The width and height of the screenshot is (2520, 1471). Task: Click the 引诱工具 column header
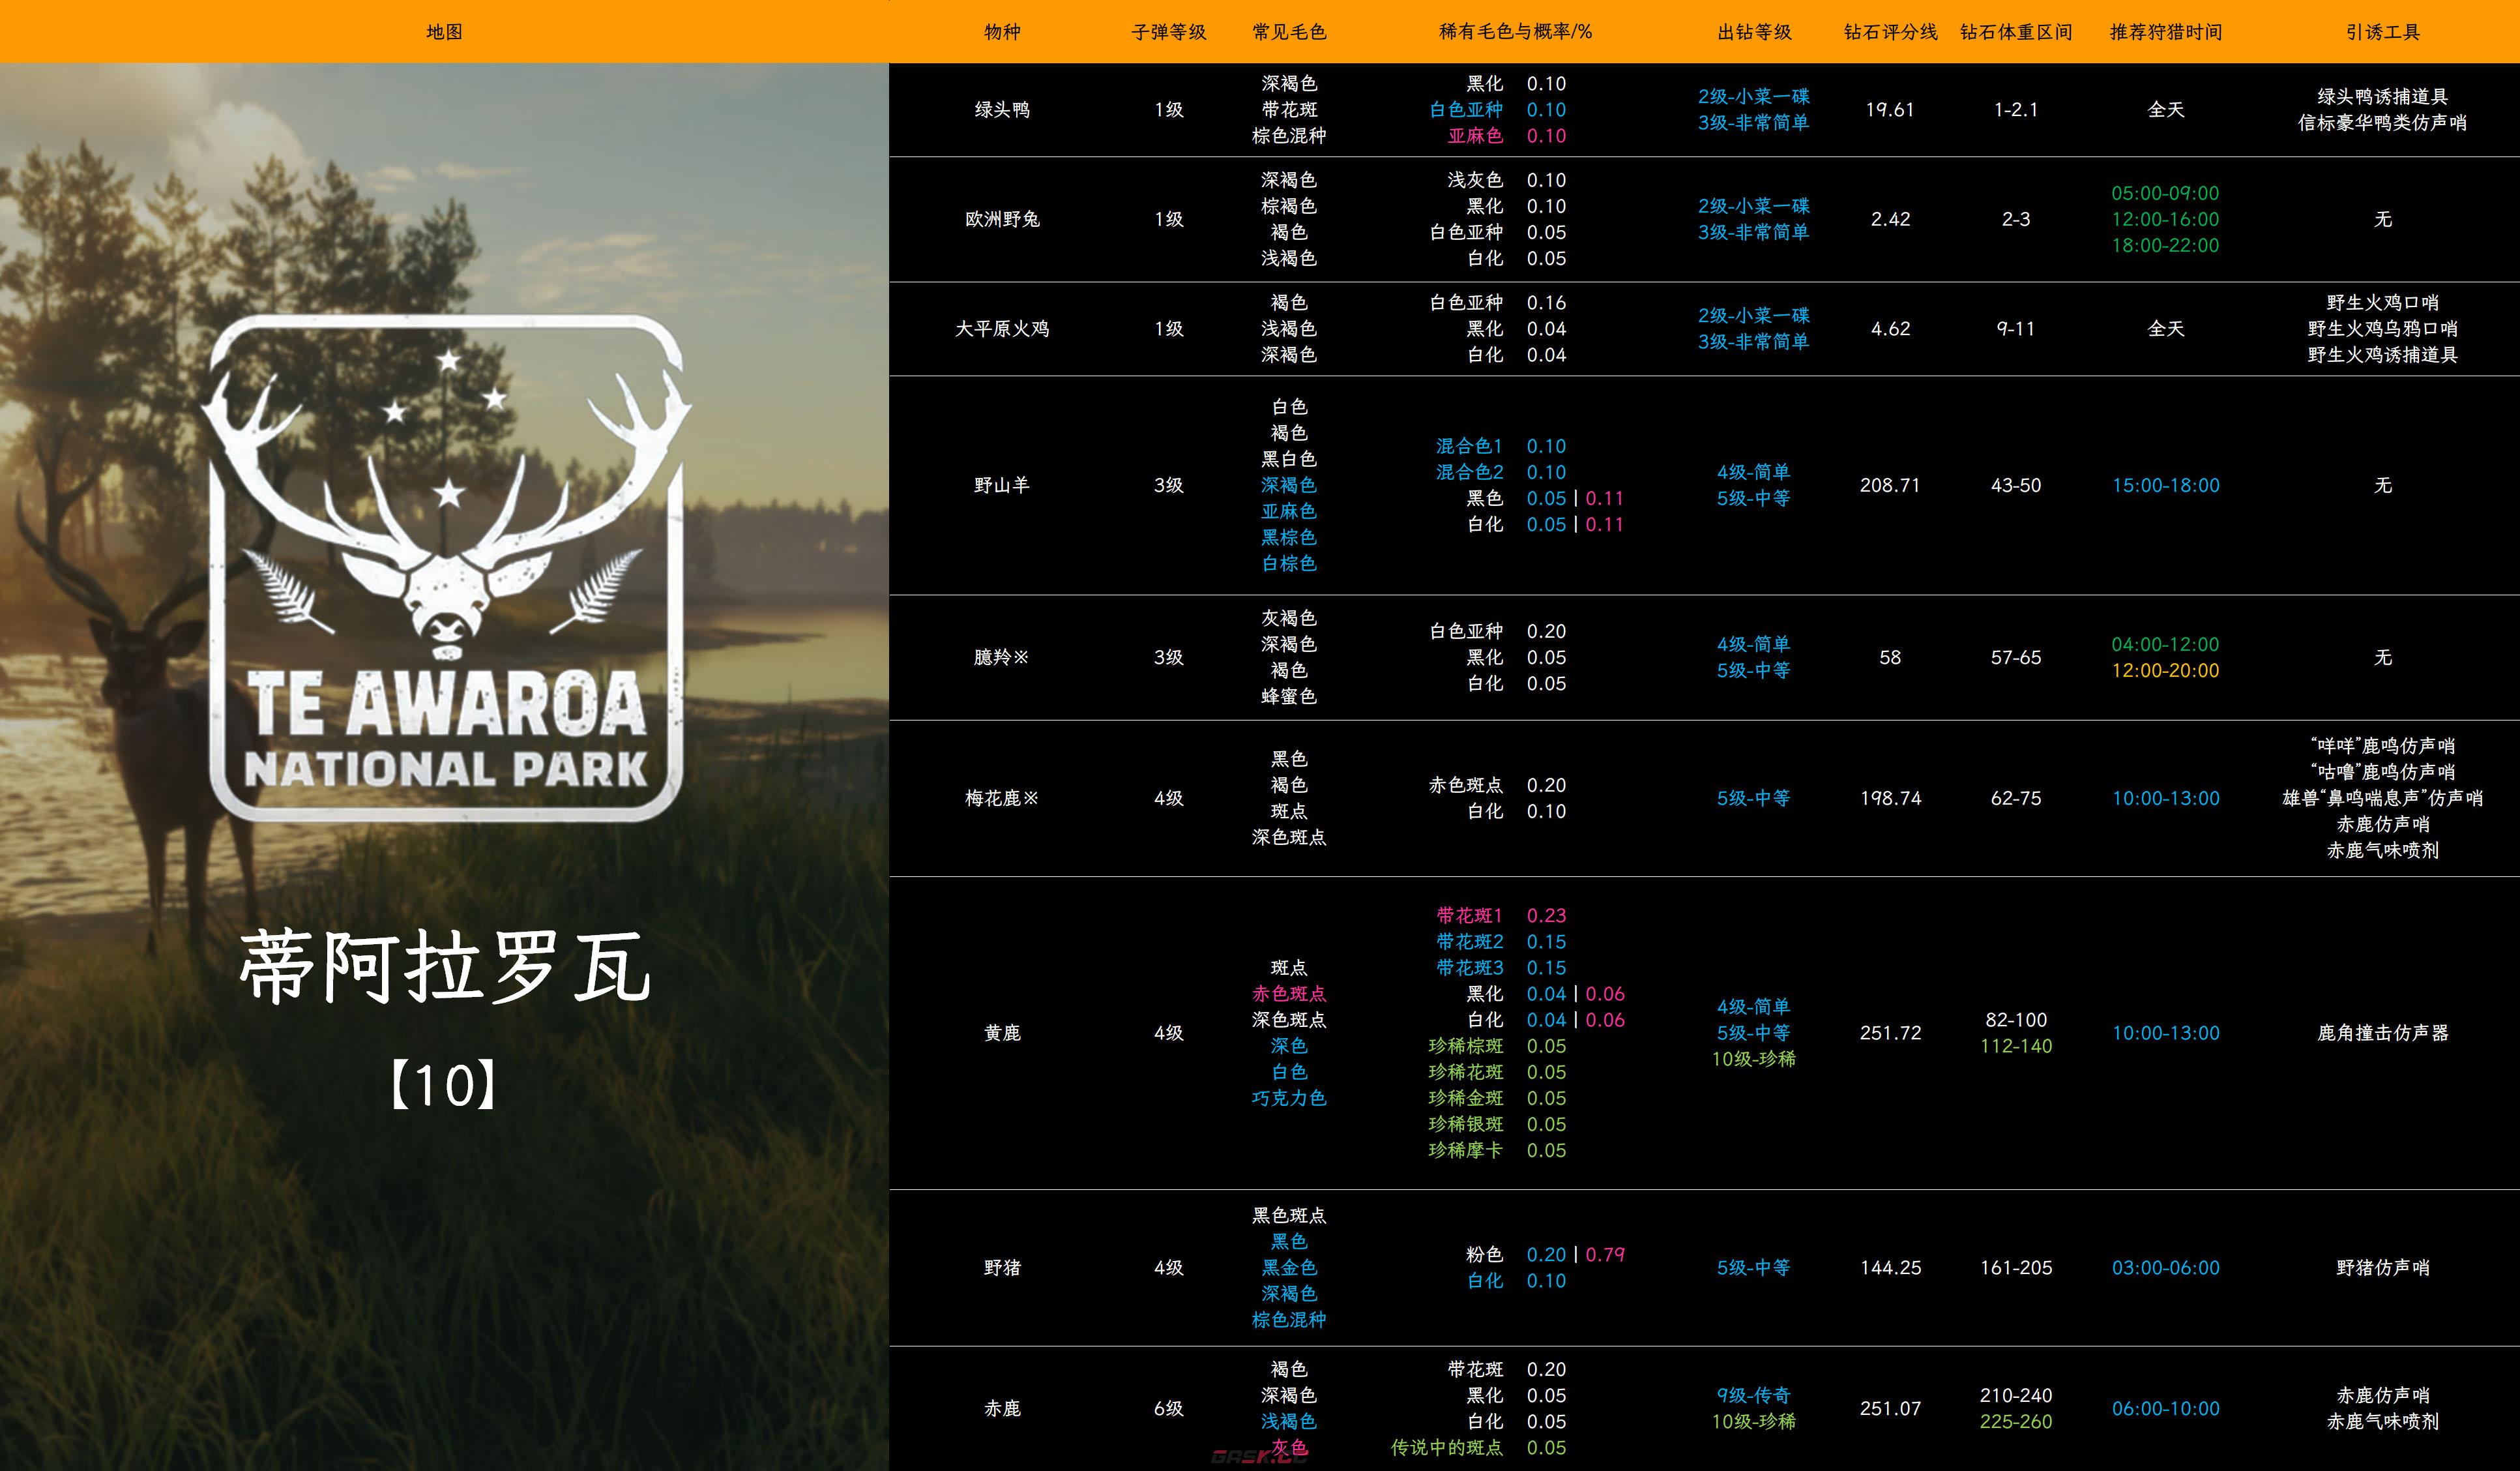pos(2382,32)
